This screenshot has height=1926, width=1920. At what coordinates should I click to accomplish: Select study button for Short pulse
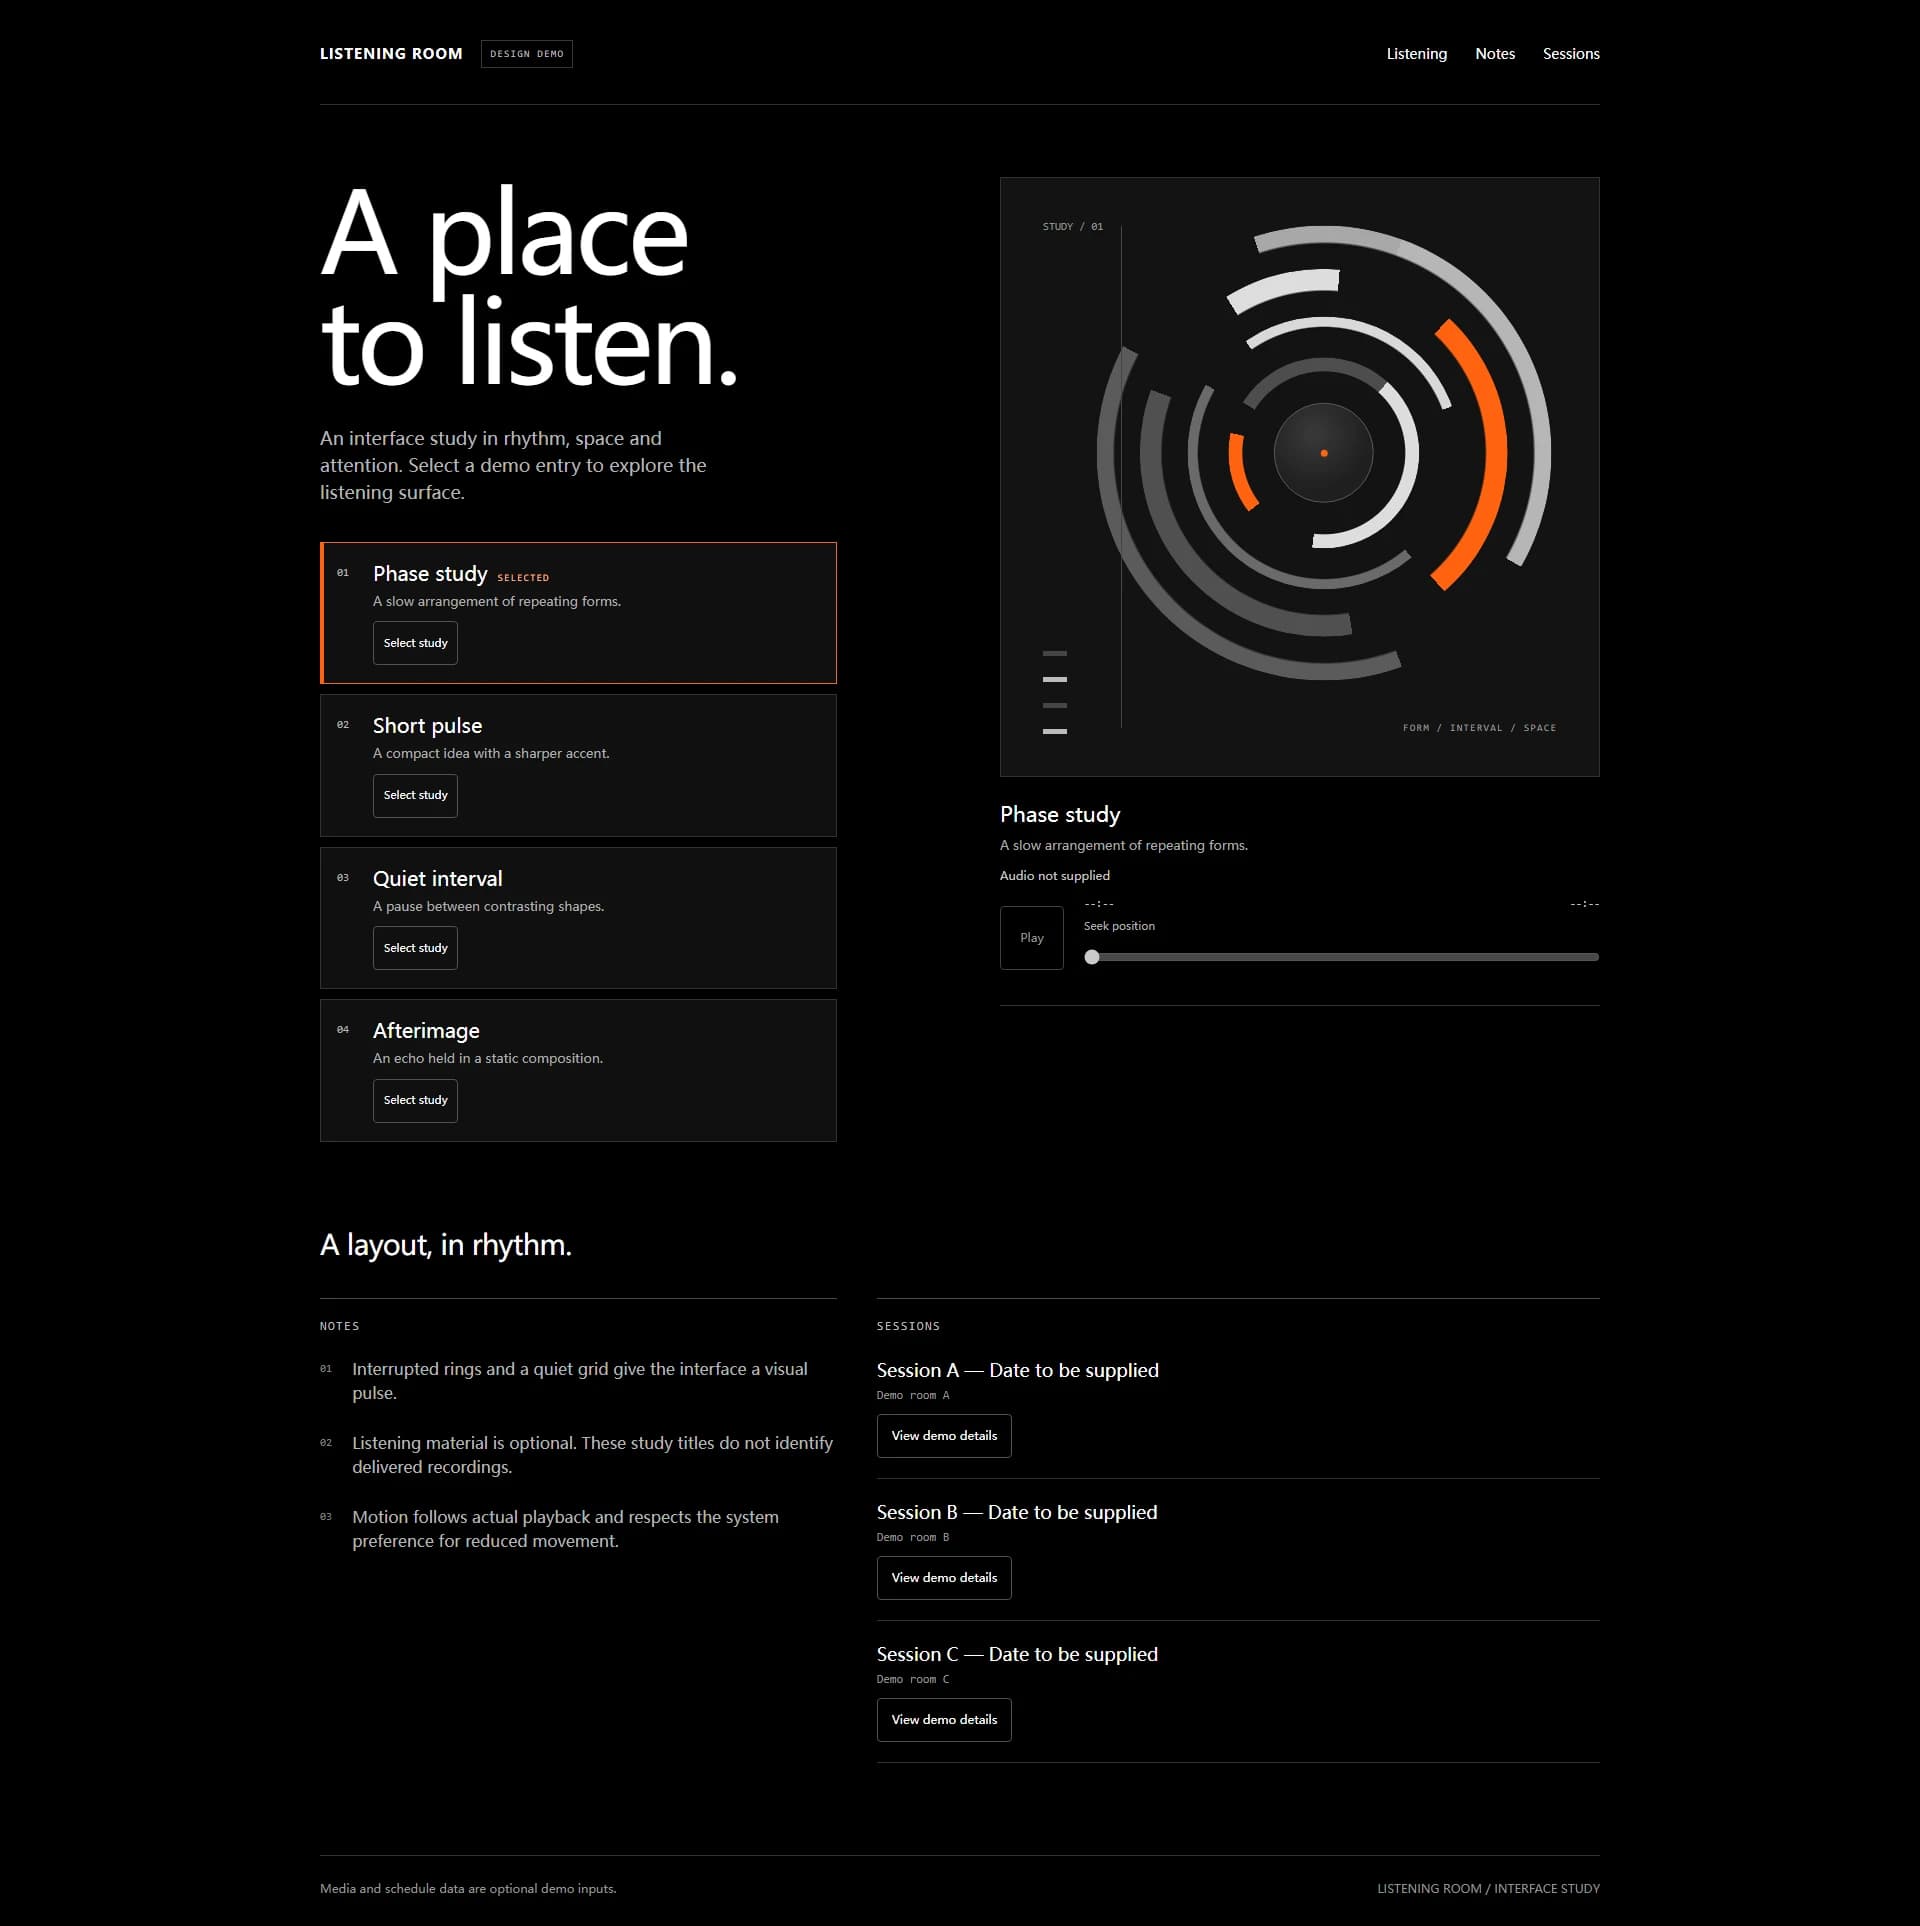click(415, 795)
